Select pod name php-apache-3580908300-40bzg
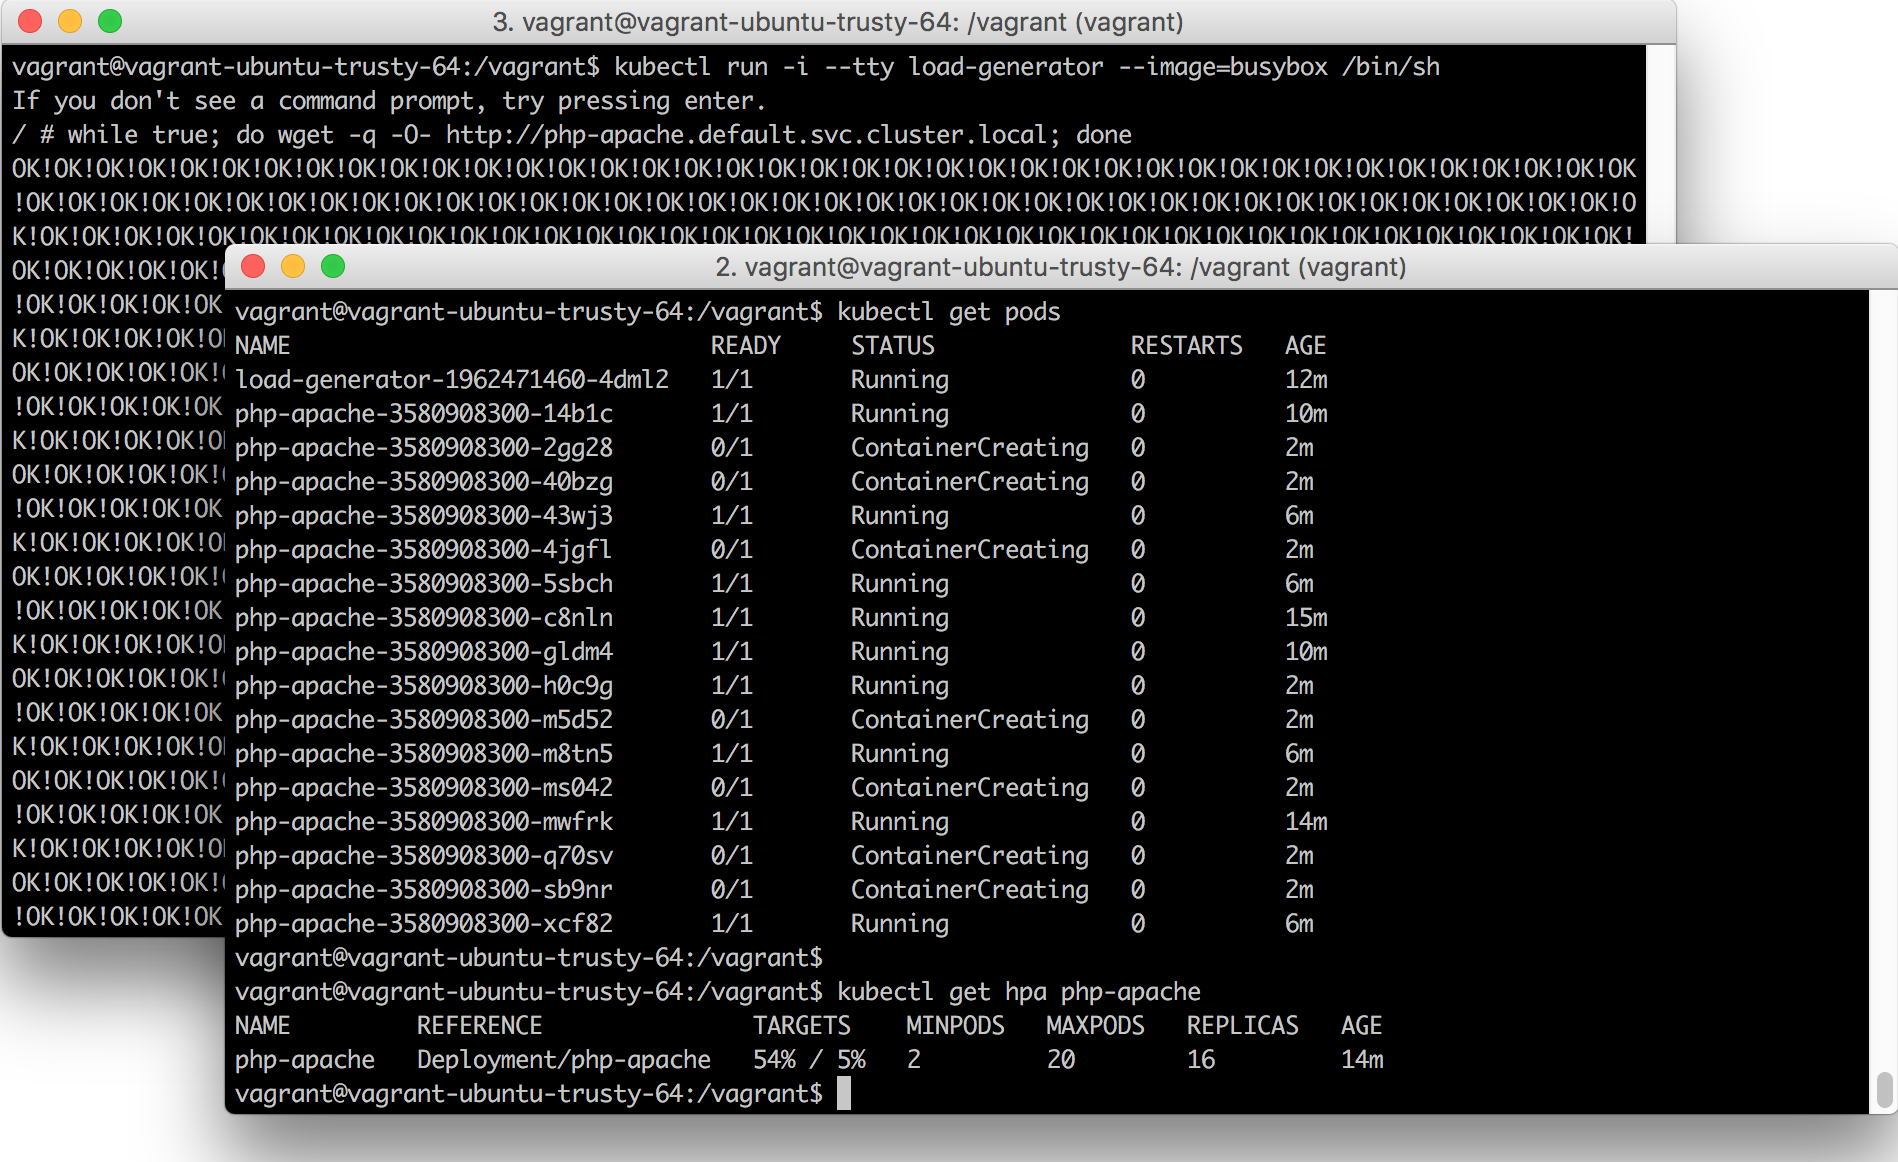The image size is (1898, 1162). (424, 482)
